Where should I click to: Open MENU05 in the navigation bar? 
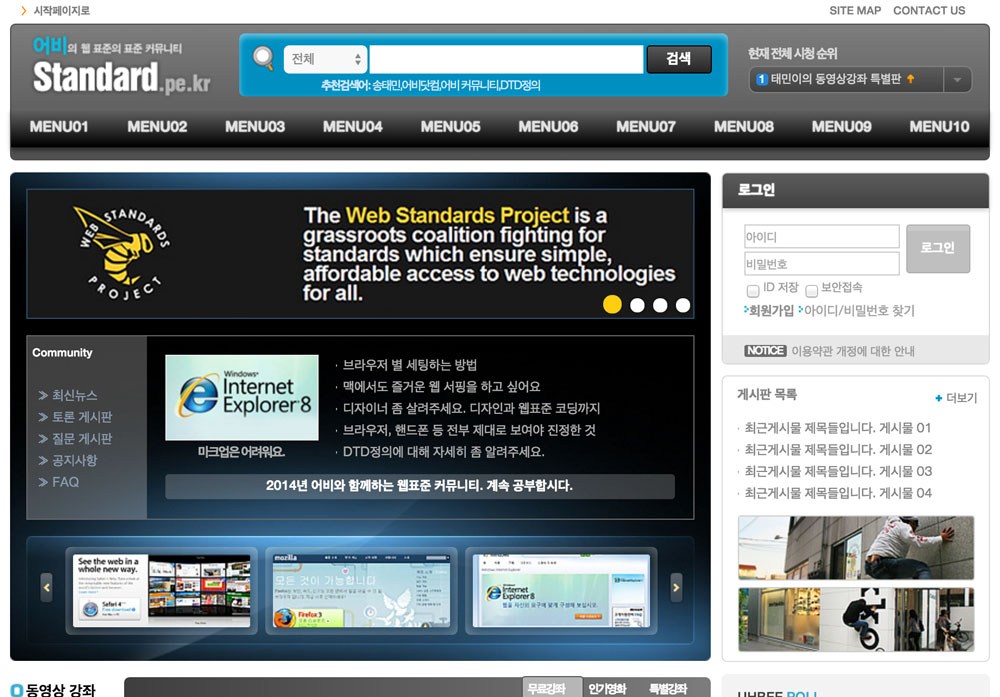point(450,127)
